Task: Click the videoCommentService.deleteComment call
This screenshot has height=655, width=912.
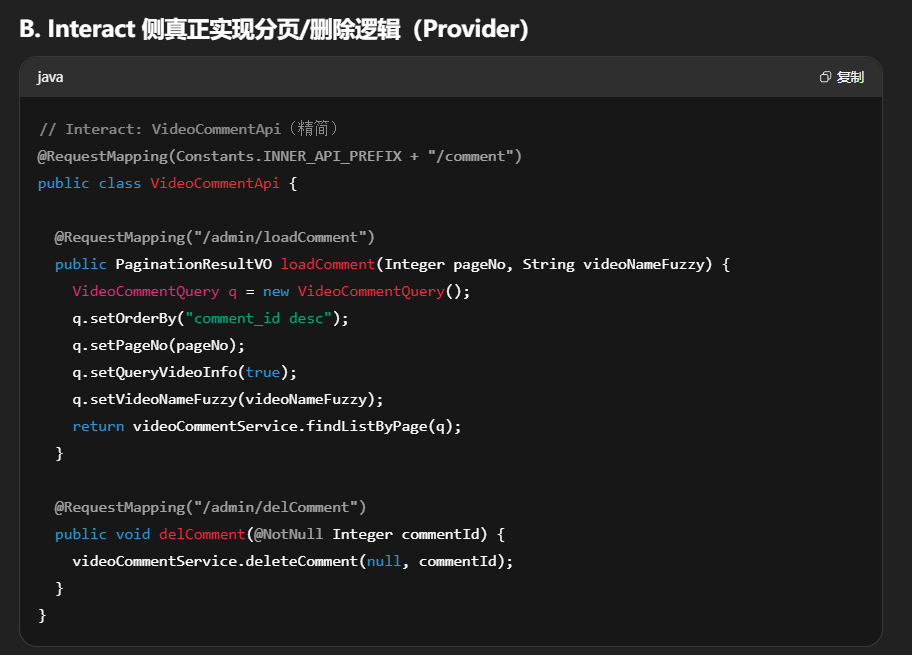Action: (214, 561)
